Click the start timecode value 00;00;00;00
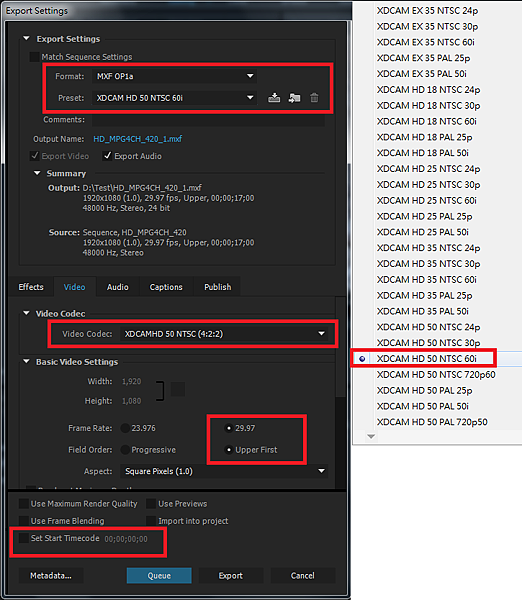This screenshot has width=522, height=600. (x=126, y=539)
